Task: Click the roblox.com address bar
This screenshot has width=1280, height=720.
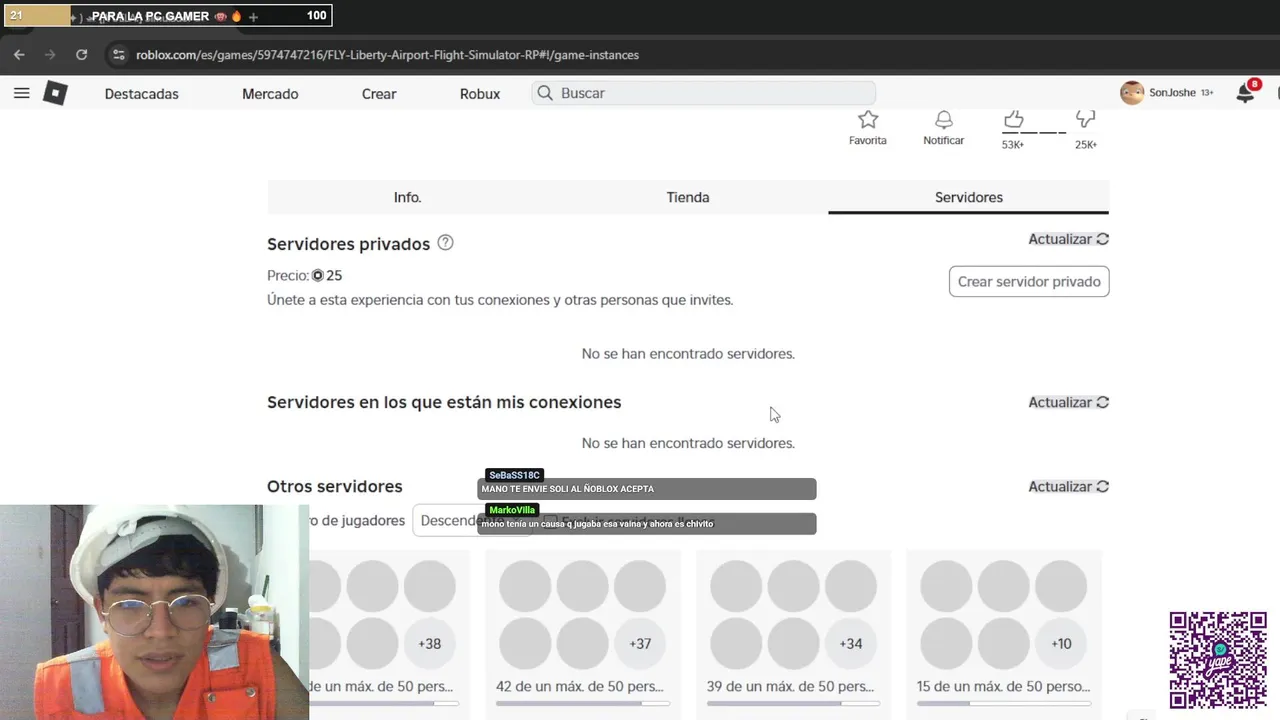Action: tap(387, 55)
